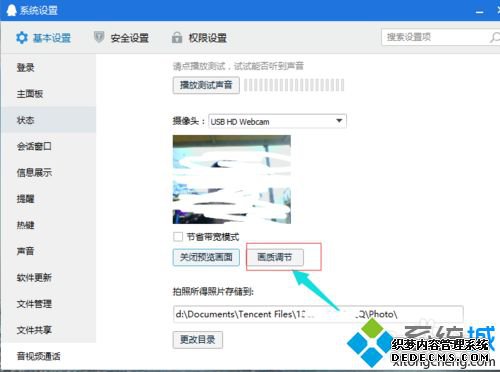Click the 关闭预览画面 button

[x=206, y=257]
